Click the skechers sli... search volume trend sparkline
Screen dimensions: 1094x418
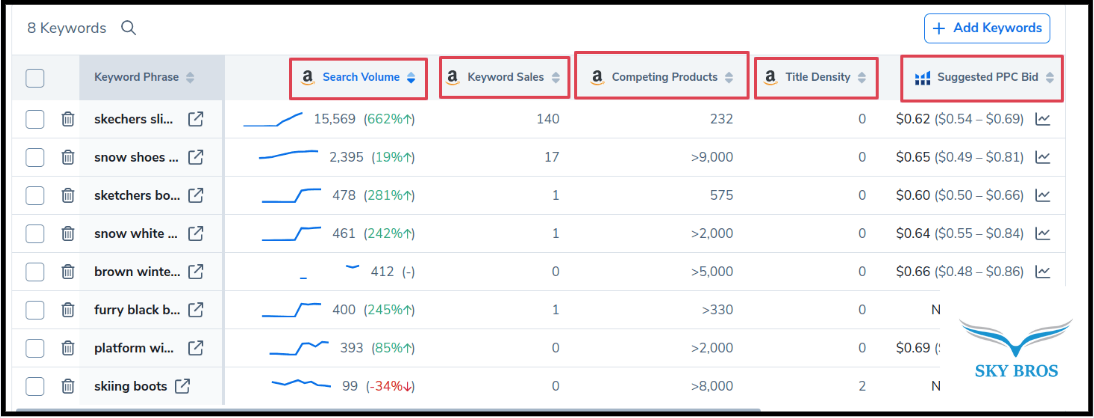(x=273, y=119)
